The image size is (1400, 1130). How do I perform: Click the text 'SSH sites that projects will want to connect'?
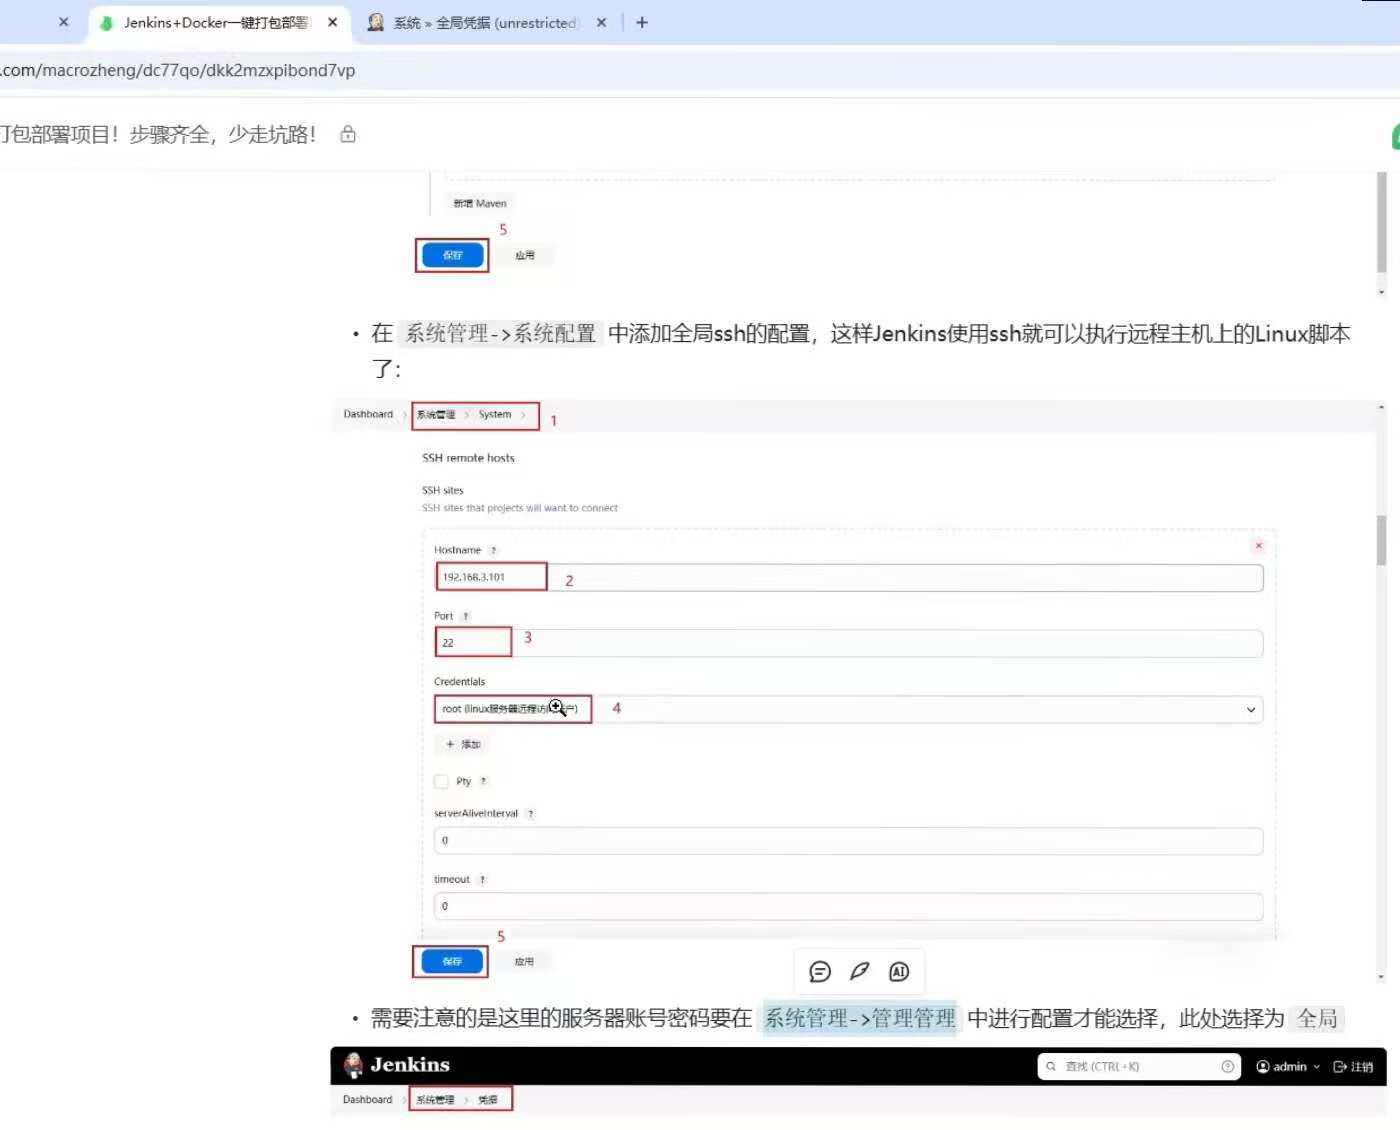coord(520,508)
